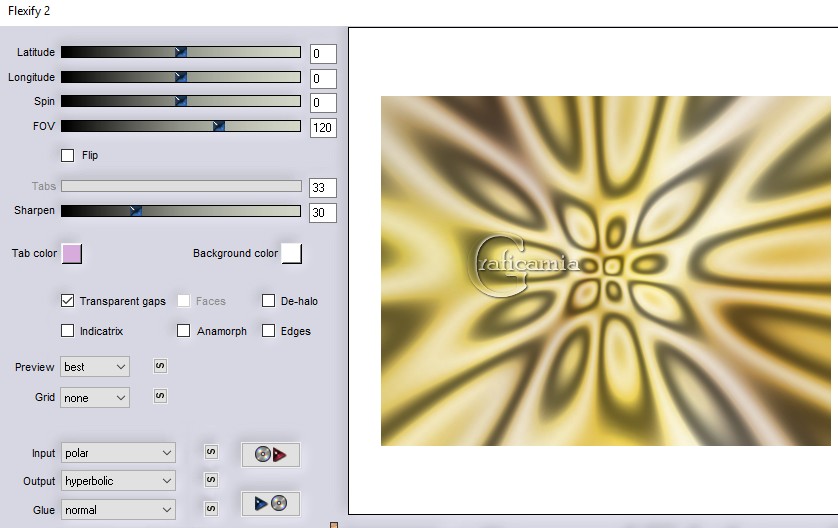
Task: Open the Input dropdown showing polar
Action: pyautogui.click(x=118, y=453)
